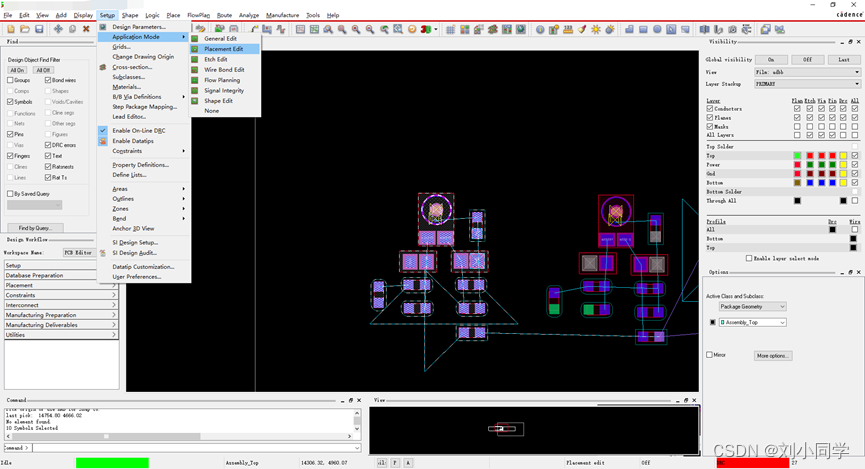
Task: Open the Package Geometry class dropdown
Action: coord(753,306)
